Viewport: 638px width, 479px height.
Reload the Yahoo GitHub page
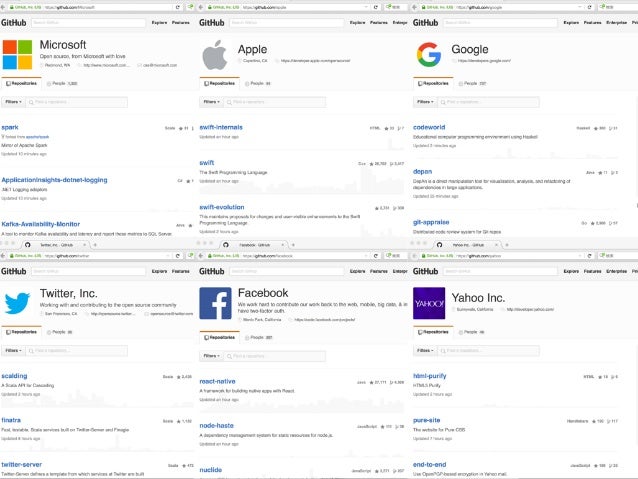coord(590,256)
